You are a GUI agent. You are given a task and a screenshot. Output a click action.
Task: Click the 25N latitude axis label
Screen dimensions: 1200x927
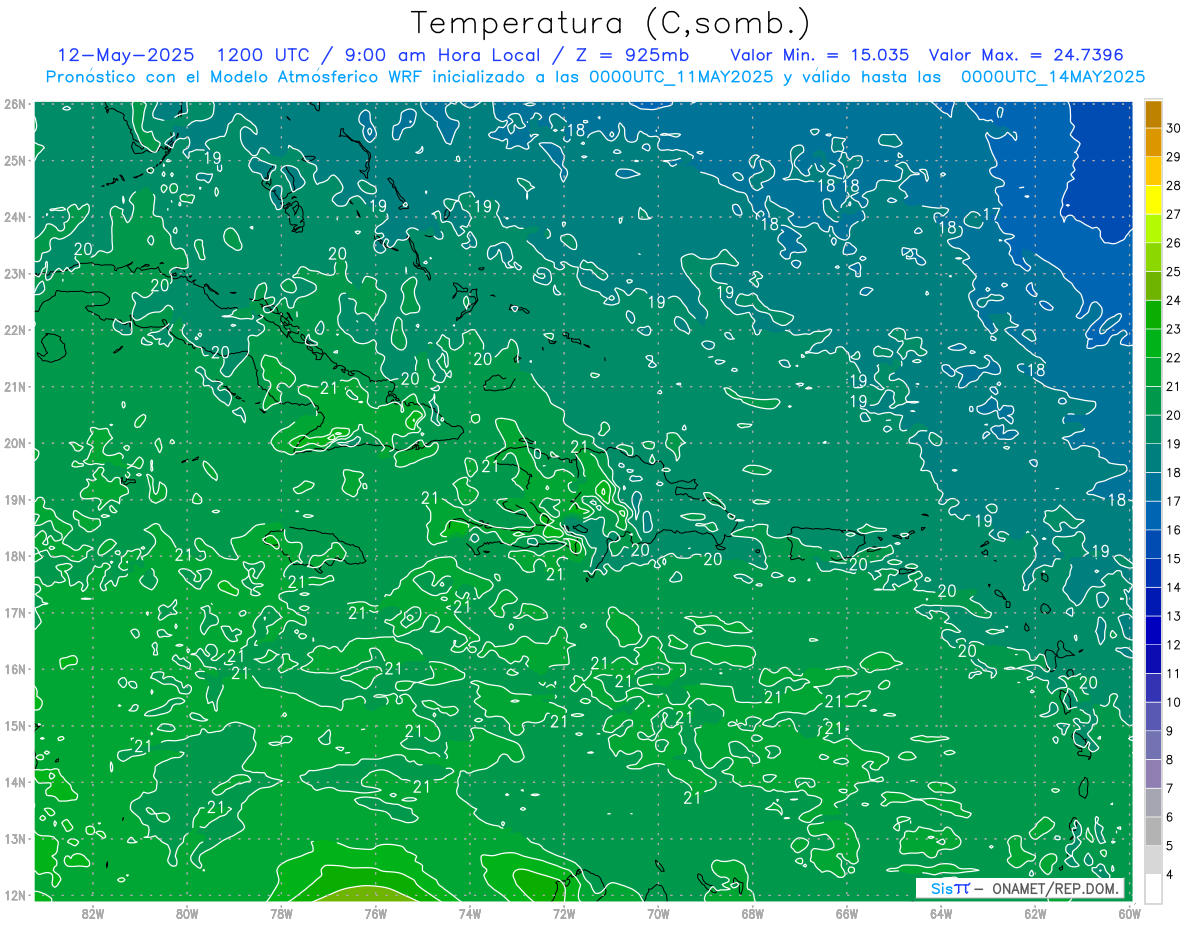15,160
